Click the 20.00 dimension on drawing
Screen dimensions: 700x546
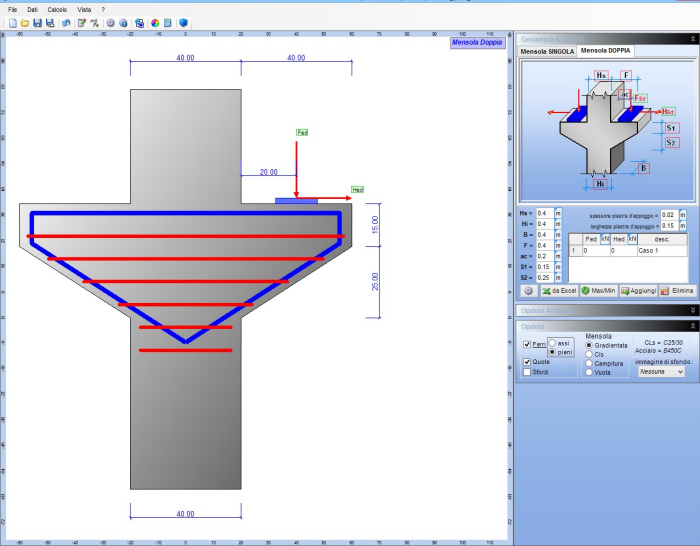[268, 172]
